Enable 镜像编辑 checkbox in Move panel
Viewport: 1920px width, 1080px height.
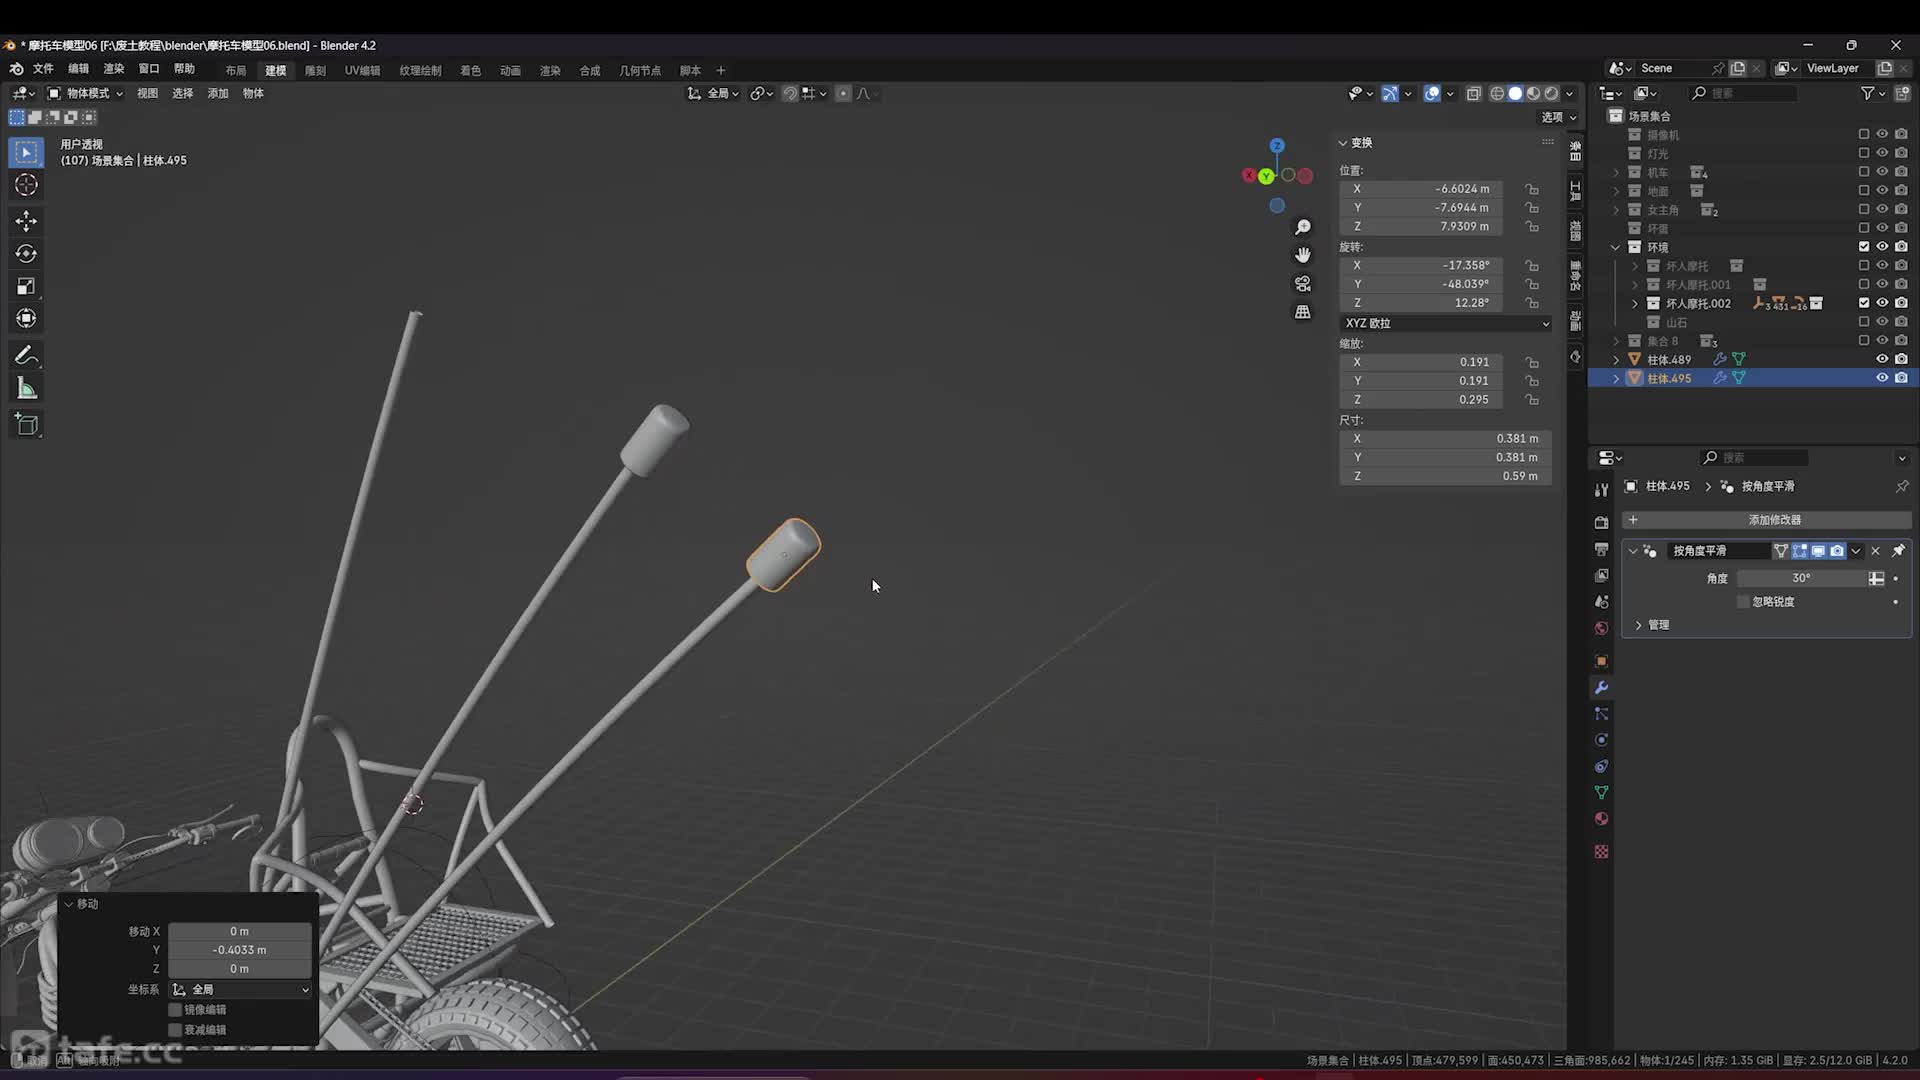[175, 1010]
